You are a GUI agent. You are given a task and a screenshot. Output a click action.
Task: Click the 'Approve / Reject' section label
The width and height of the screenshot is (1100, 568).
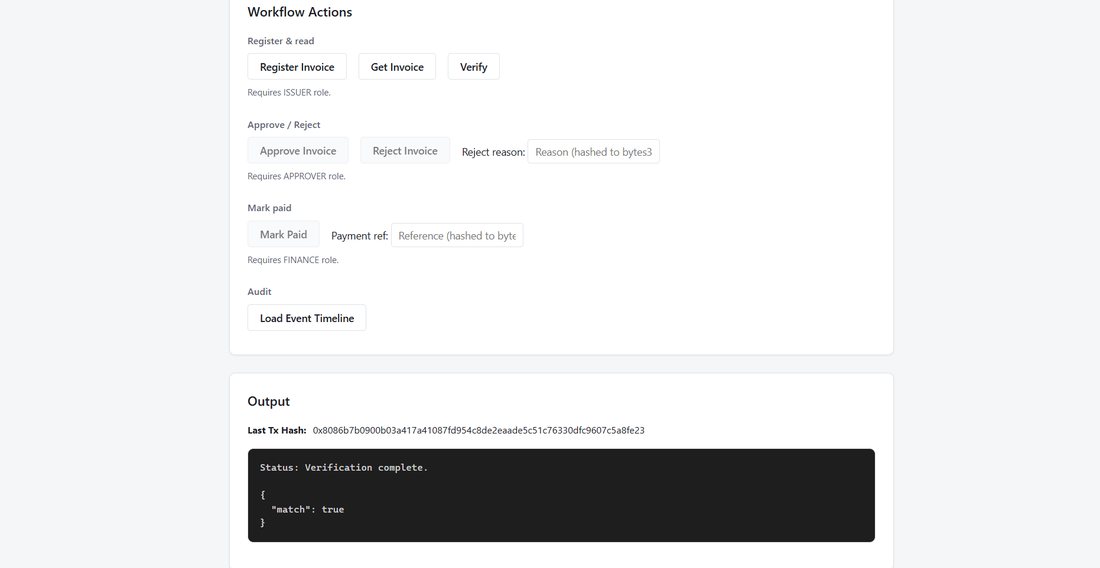click(284, 125)
